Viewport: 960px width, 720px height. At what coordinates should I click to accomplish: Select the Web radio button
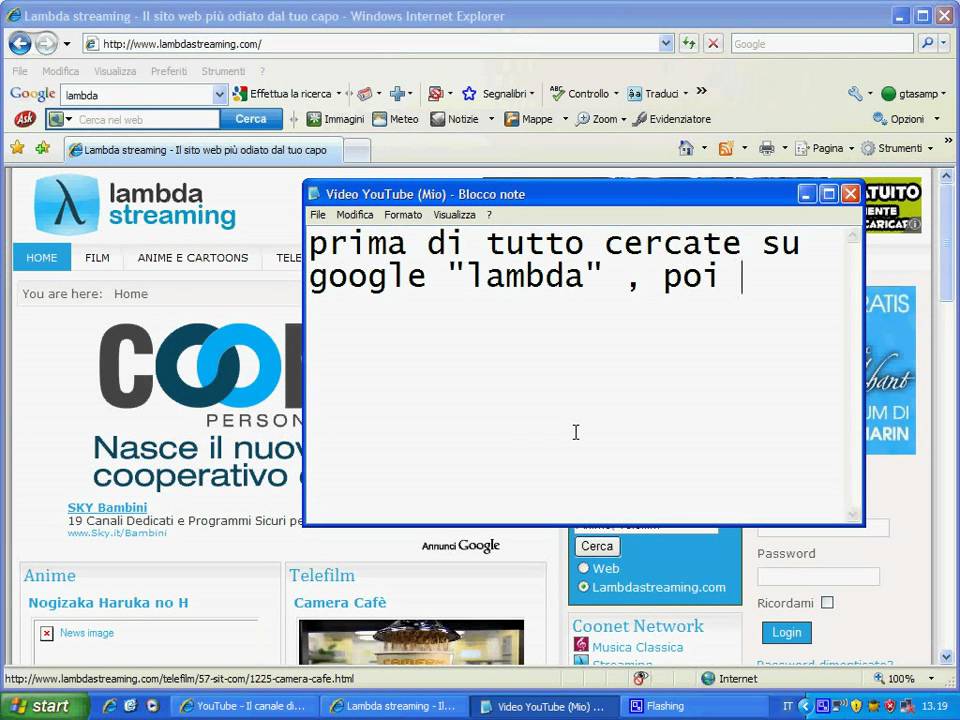(583, 568)
